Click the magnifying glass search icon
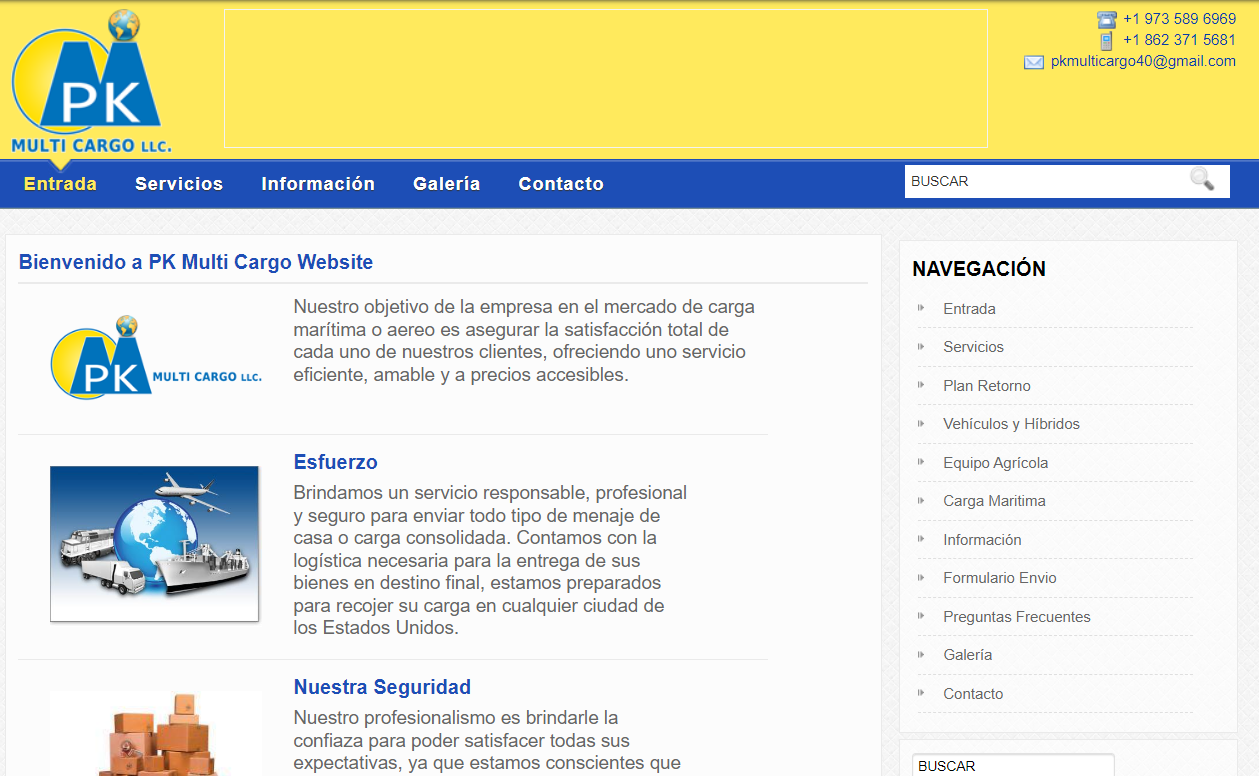Screen dimensions: 1259x776 coord(1202,180)
